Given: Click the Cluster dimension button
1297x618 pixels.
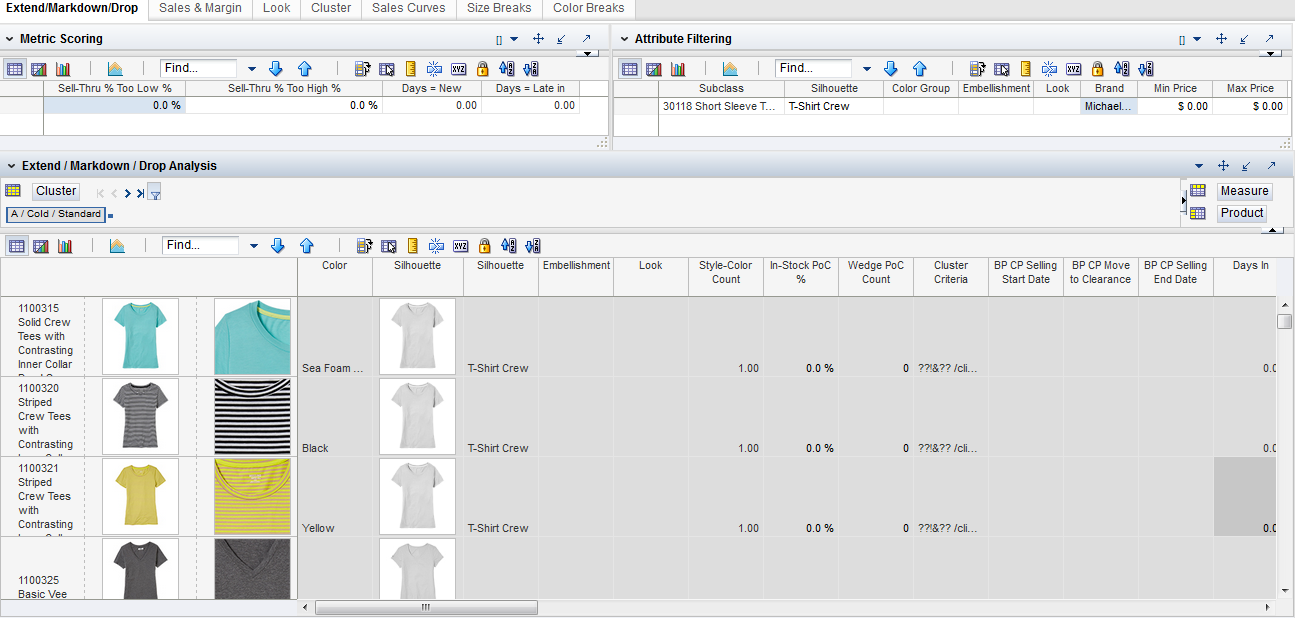Looking at the screenshot, I should click(56, 191).
